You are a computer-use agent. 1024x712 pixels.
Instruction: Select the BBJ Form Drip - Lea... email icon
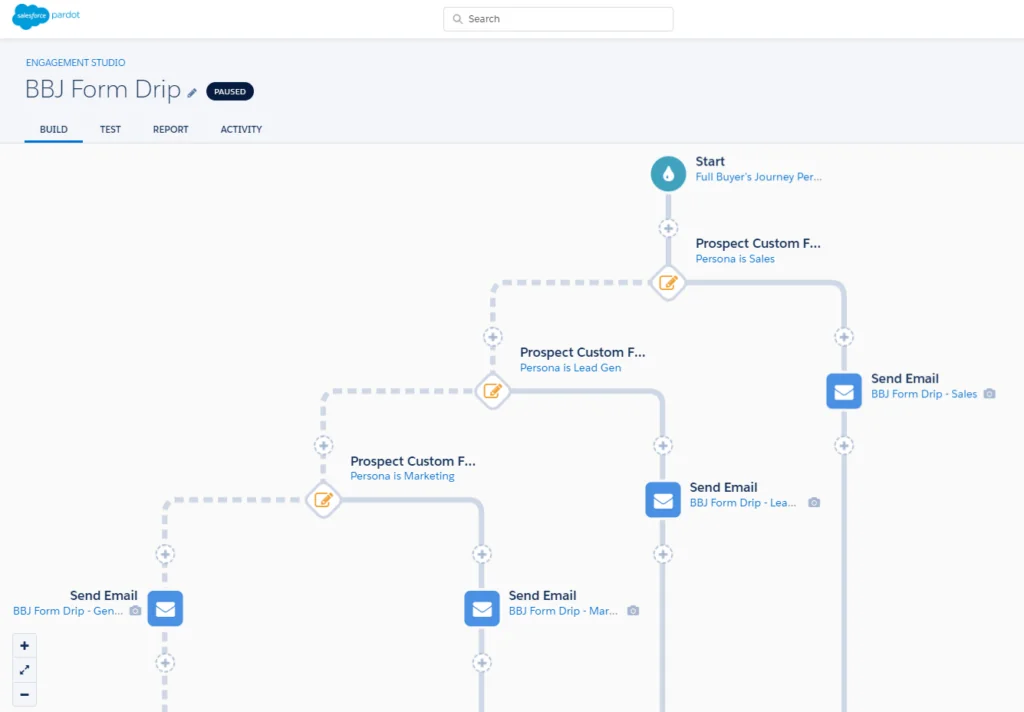pos(663,500)
